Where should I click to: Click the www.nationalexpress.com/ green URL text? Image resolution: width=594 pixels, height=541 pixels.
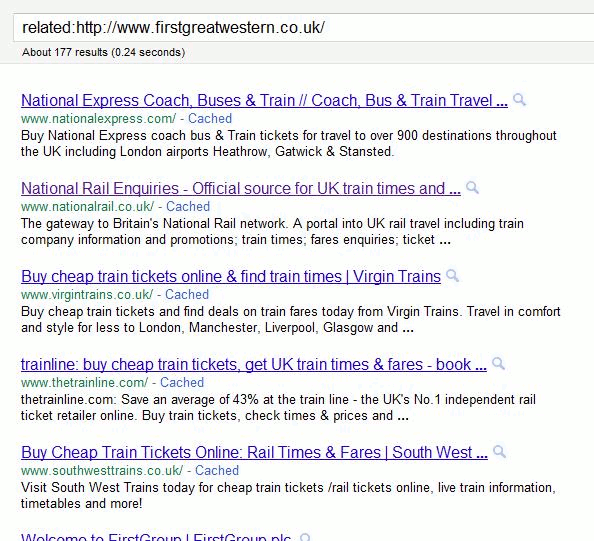tap(98, 119)
